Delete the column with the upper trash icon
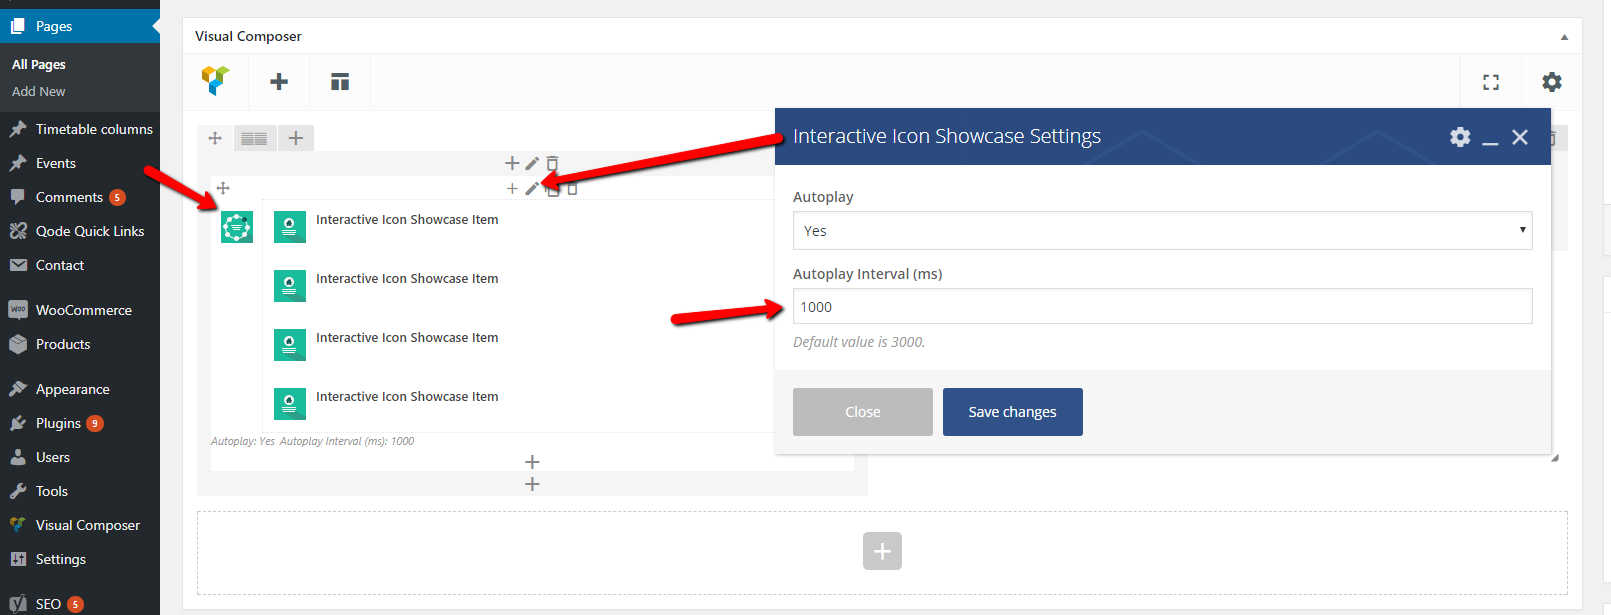Image resolution: width=1611 pixels, height=615 pixels. click(x=552, y=163)
